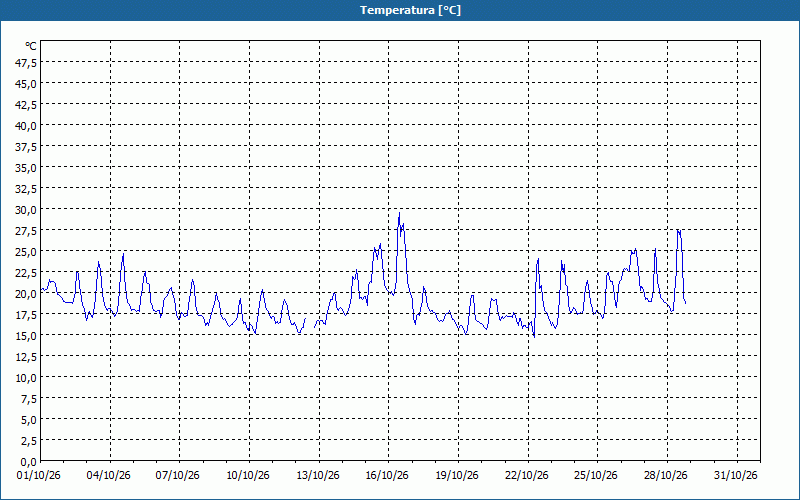
Task: Click the 30,0 y-axis label
Action: tap(27, 210)
